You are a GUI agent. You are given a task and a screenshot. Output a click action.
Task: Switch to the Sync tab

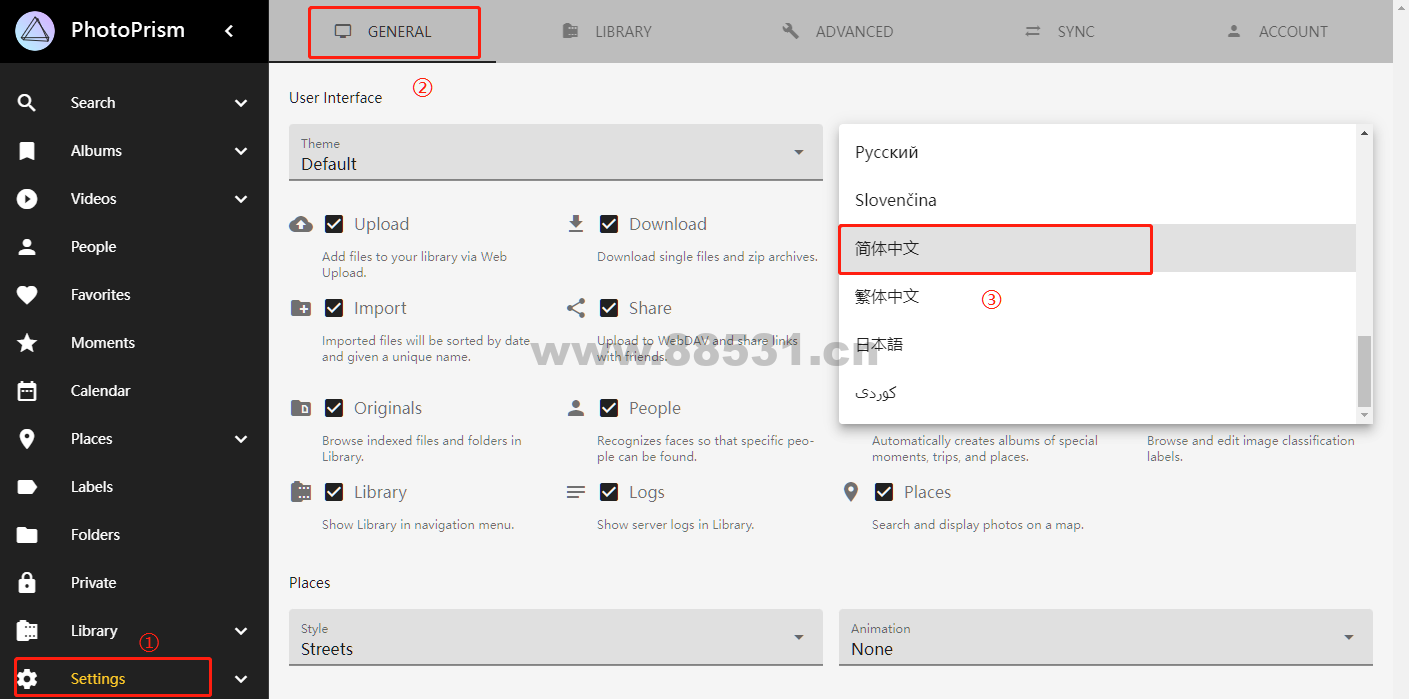point(1060,31)
